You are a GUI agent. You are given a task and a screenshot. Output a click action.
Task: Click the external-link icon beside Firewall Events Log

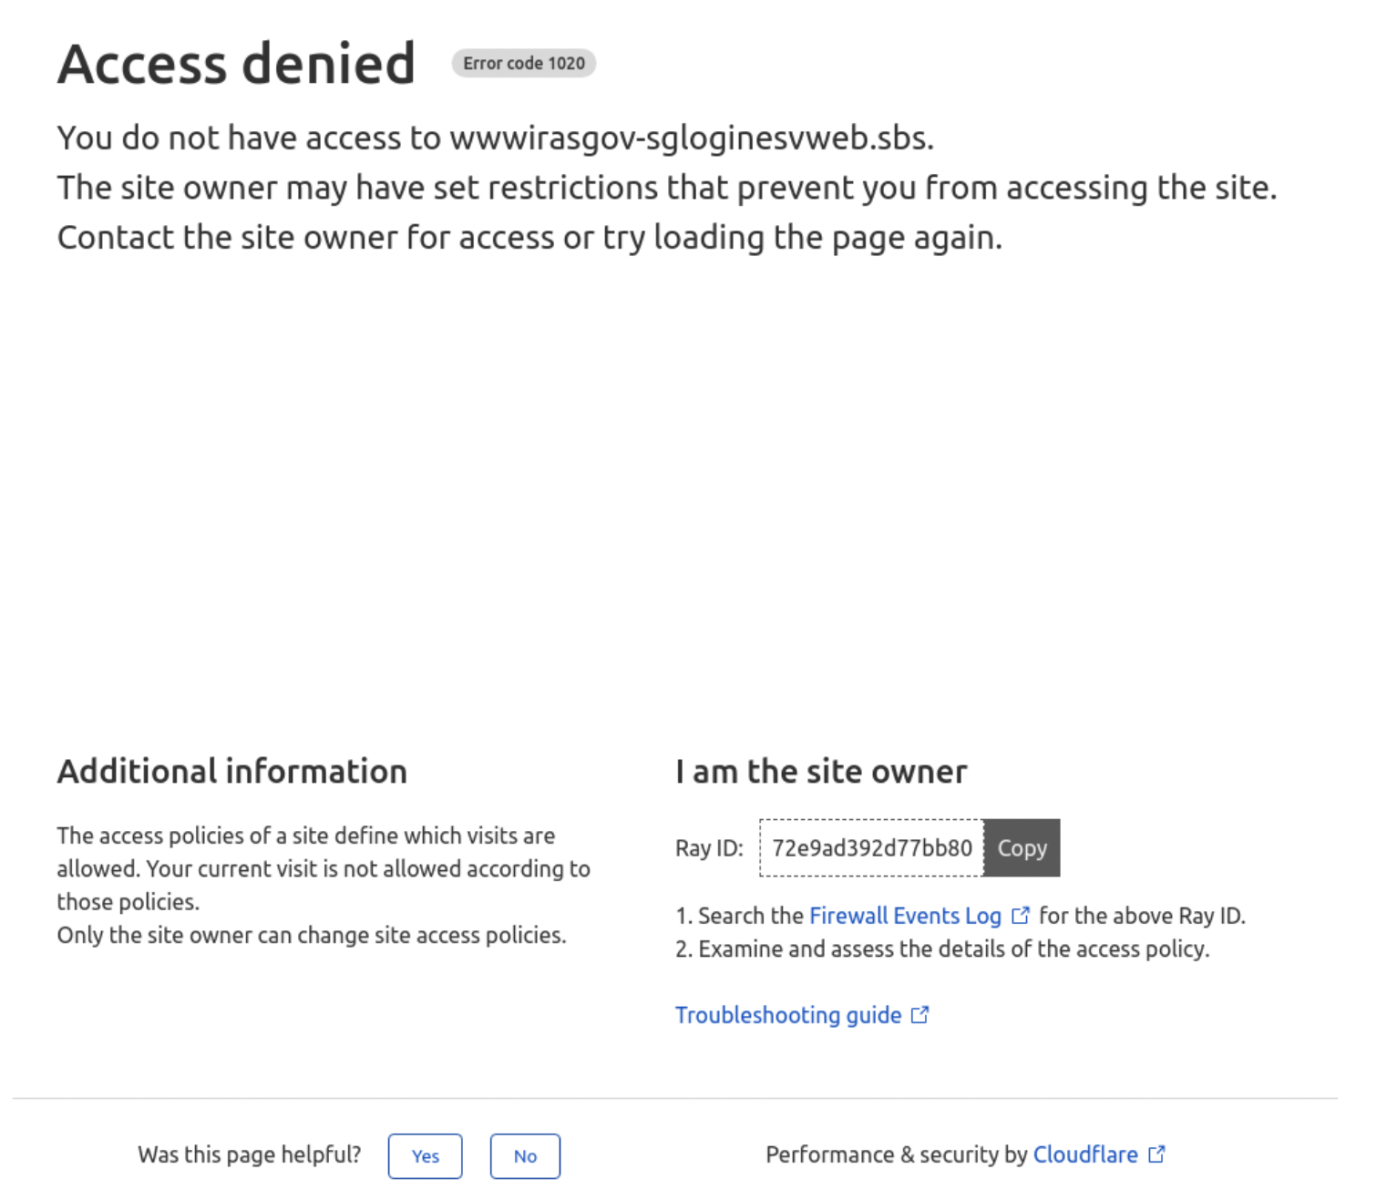1020,915
